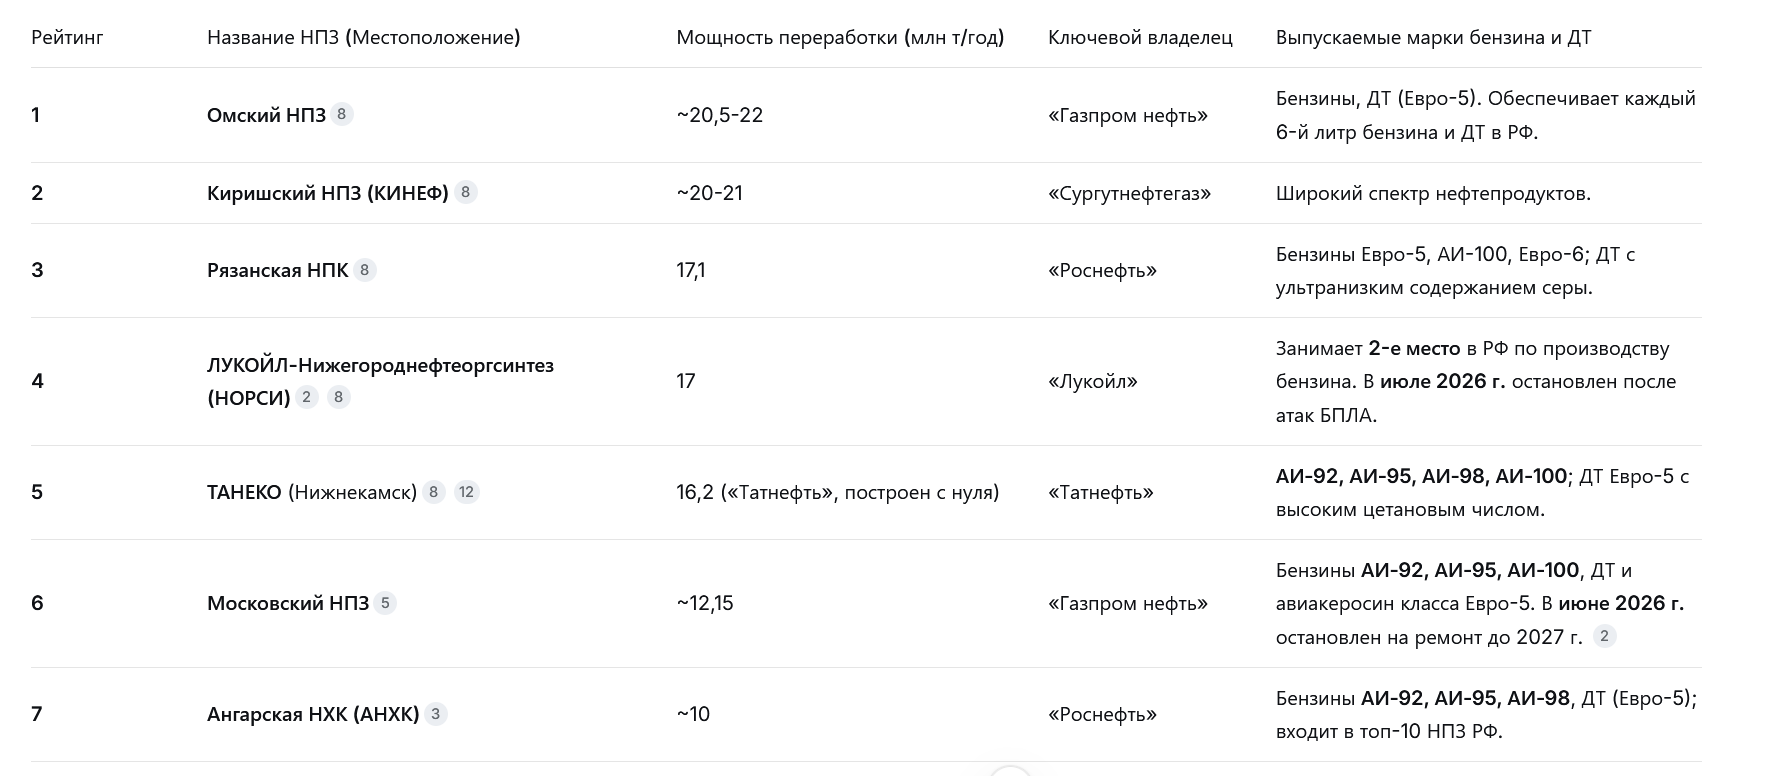Click the 'Название НПЗ (Местоположение)' column header
The image size is (1784, 776).
click(x=364, y=38)
